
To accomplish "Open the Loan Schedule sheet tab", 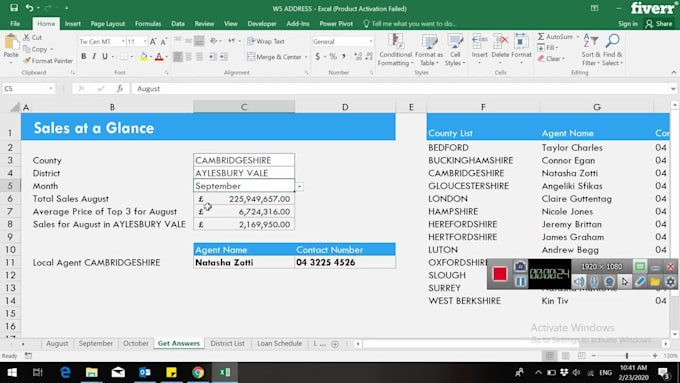I will click(279, 344).
